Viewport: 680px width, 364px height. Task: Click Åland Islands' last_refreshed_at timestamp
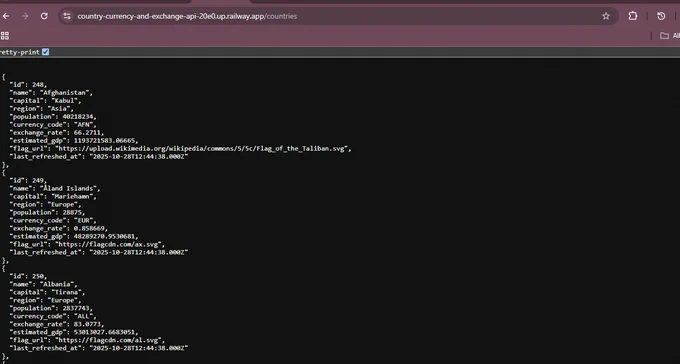tap(139, 253)
